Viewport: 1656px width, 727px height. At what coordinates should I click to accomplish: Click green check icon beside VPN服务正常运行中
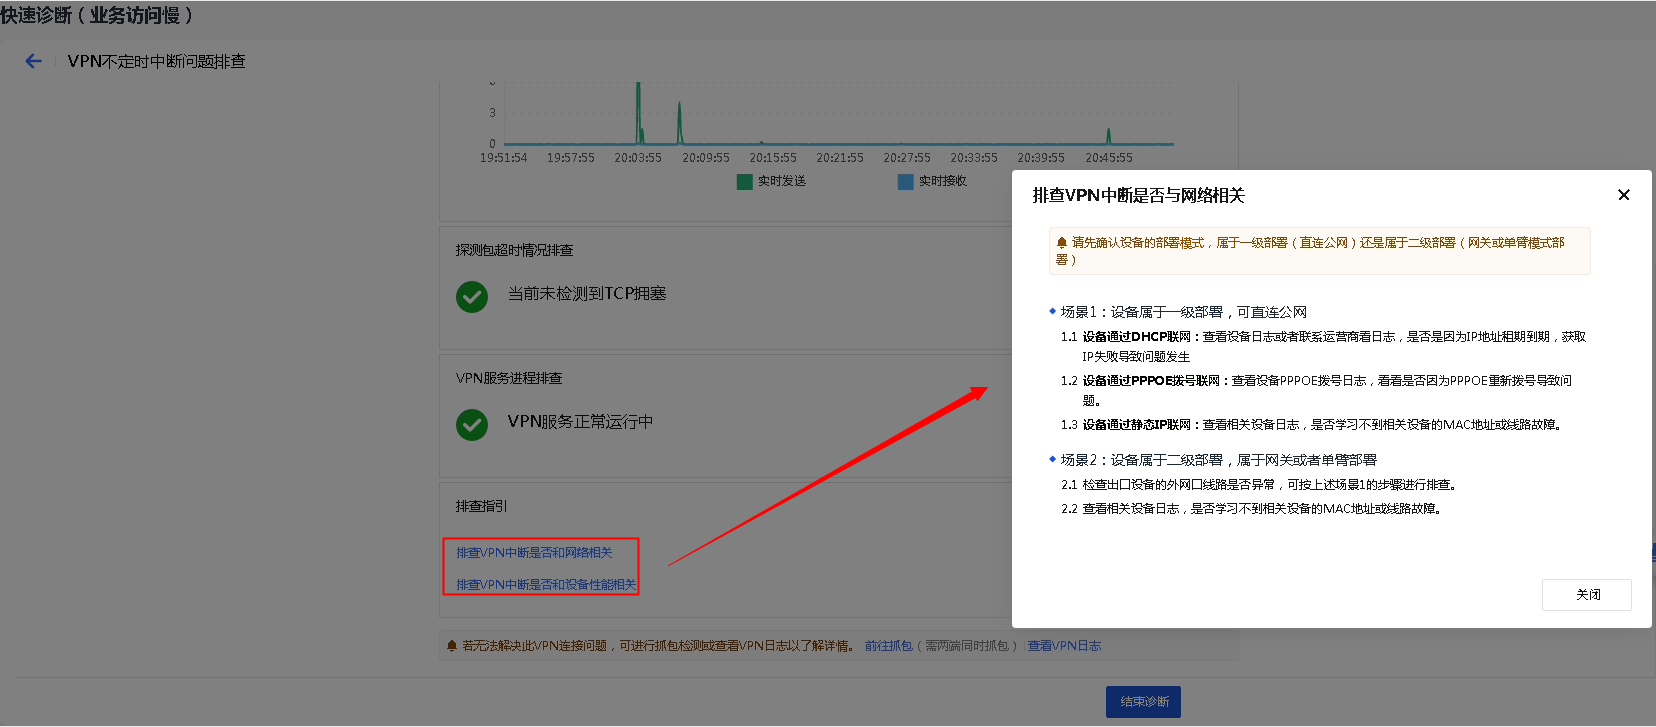(x=472, y=425)
